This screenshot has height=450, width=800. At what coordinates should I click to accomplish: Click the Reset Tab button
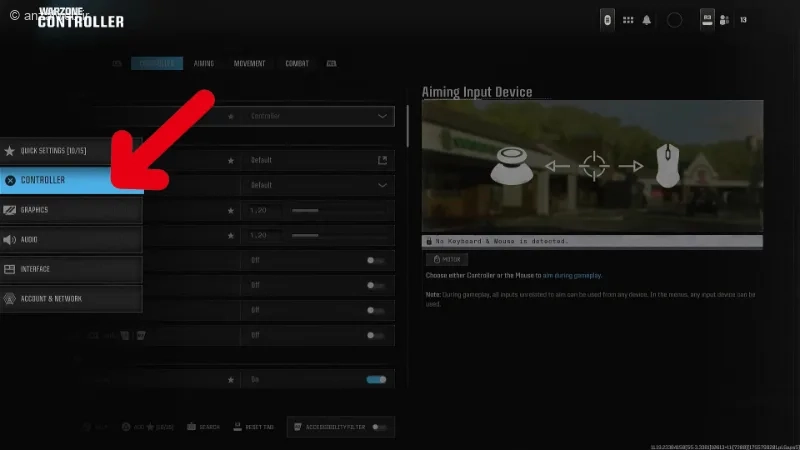254,427
